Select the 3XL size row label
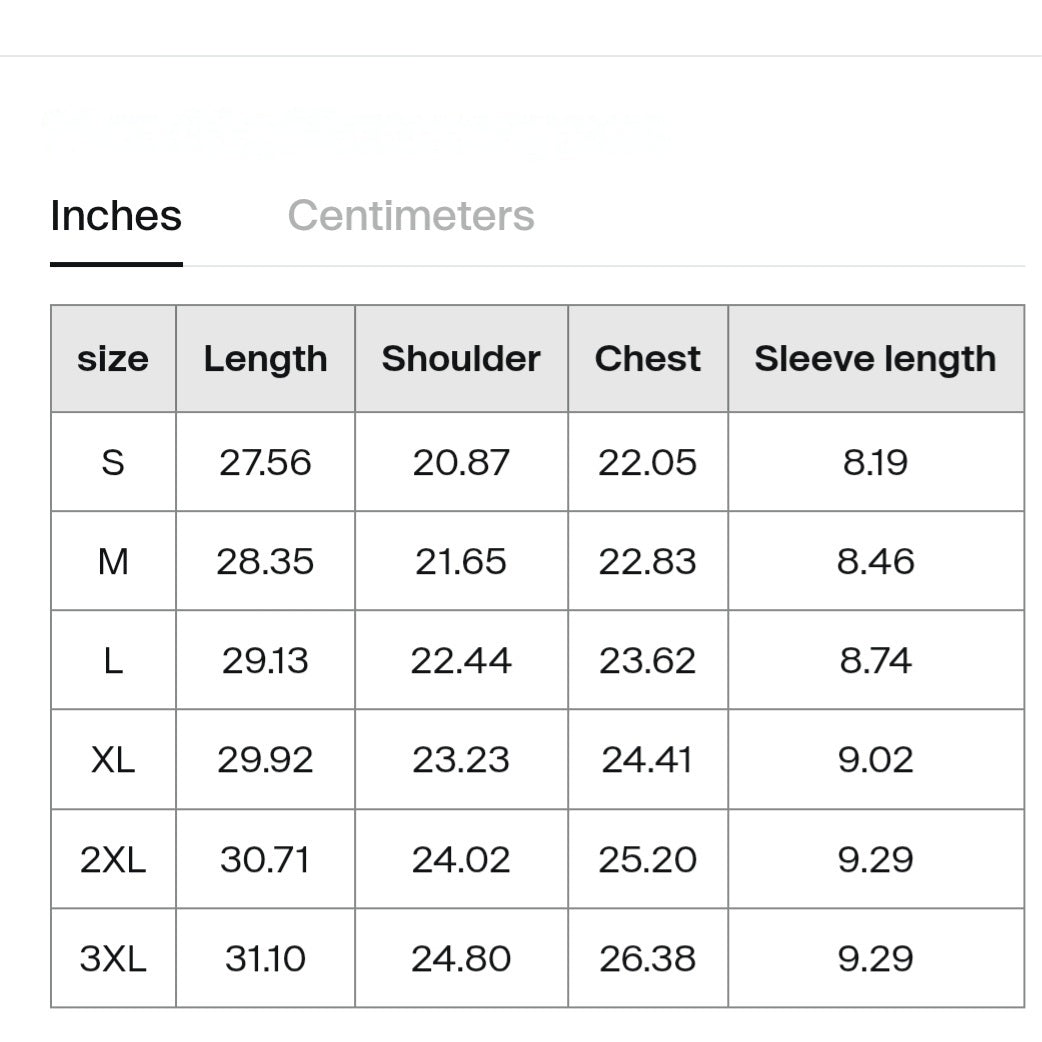The image size is (1042, 1042). pos(113,958)
